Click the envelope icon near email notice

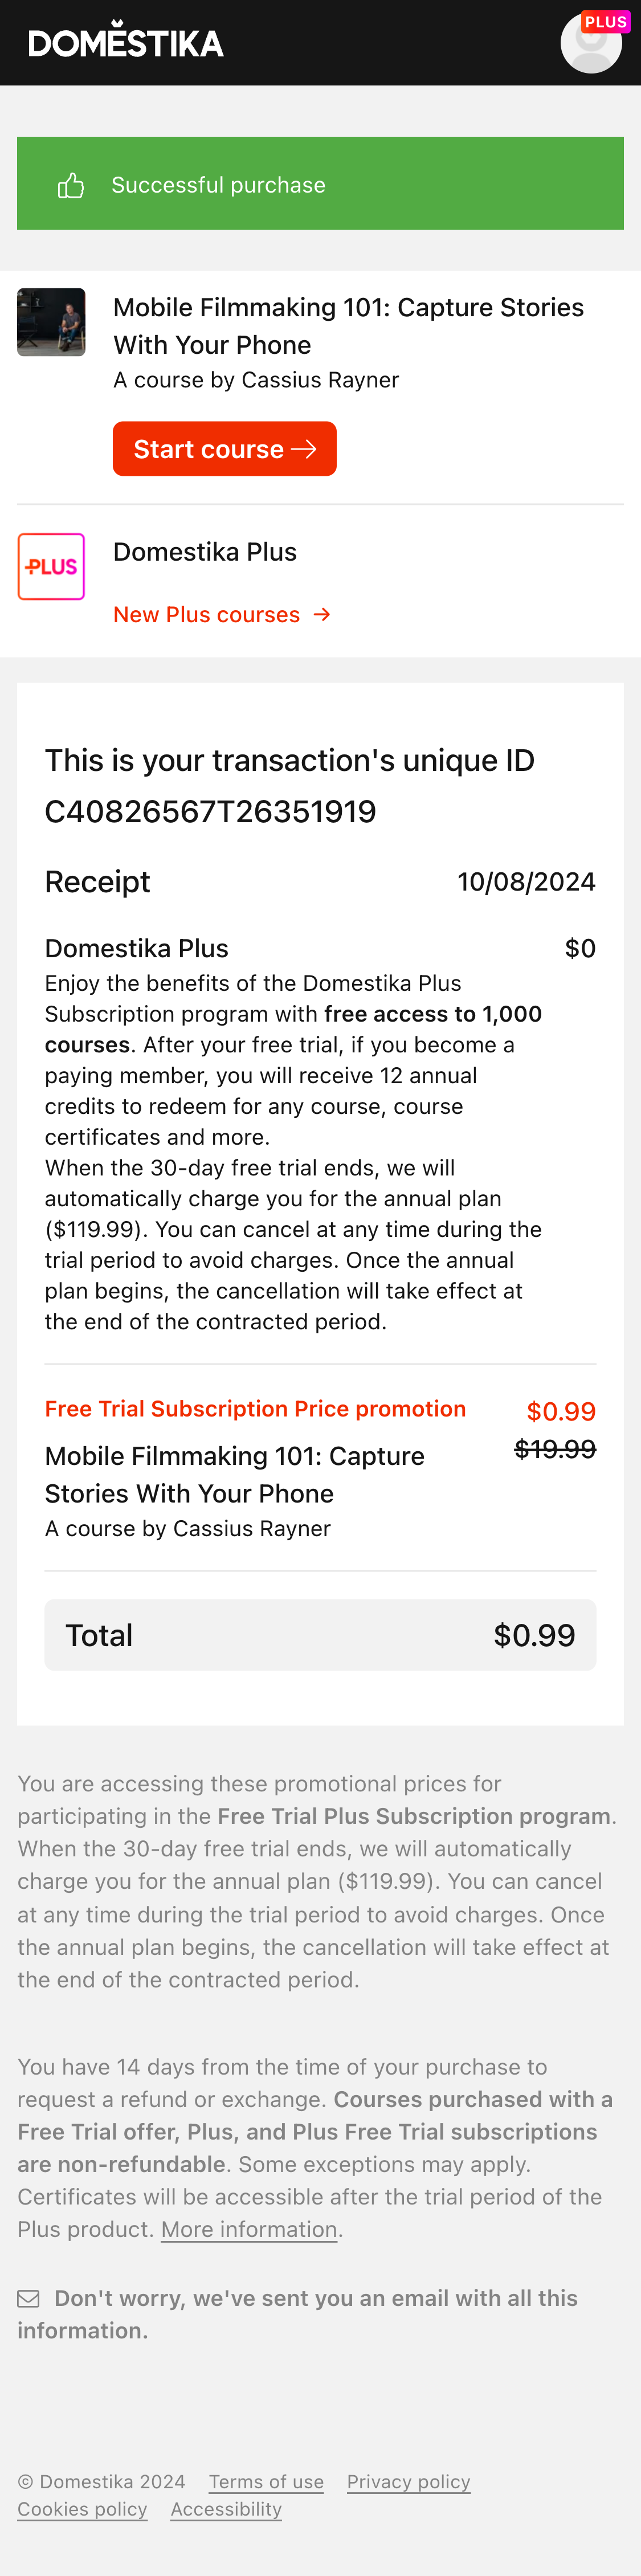[29, 2299]
